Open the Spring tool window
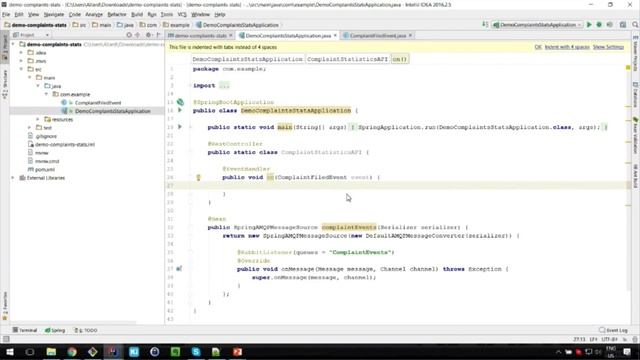640x360 pixels. (55, 330)
